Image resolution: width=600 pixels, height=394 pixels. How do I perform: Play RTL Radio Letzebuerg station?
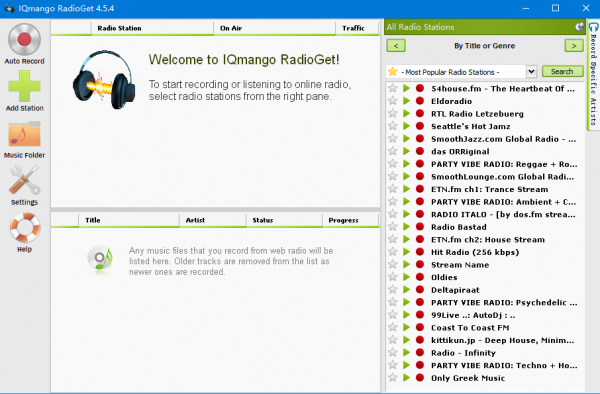[x=406, y=114]
